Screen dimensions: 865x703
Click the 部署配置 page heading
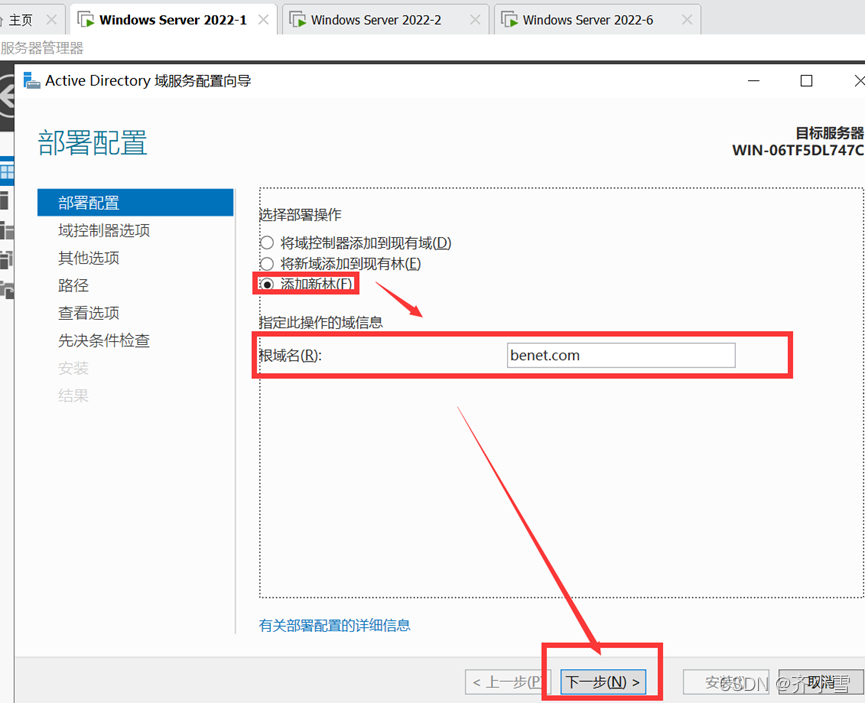coord(93,142)
